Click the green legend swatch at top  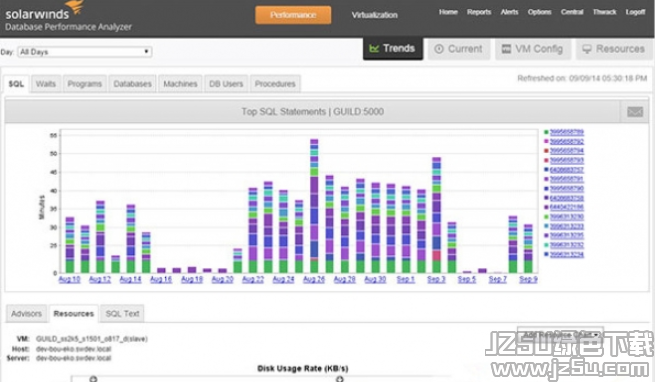click(x=546, y=132)
